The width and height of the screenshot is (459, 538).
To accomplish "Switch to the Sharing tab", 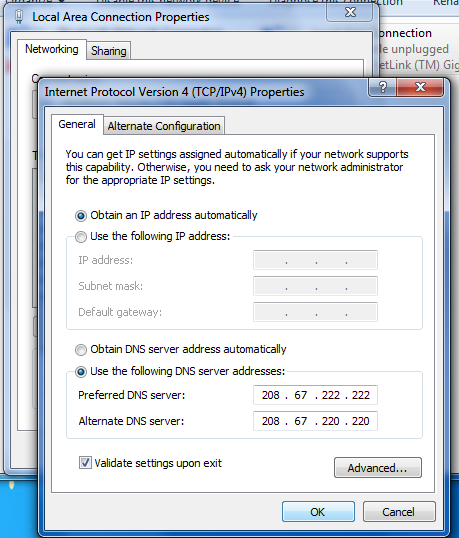I will click(108, 51).
